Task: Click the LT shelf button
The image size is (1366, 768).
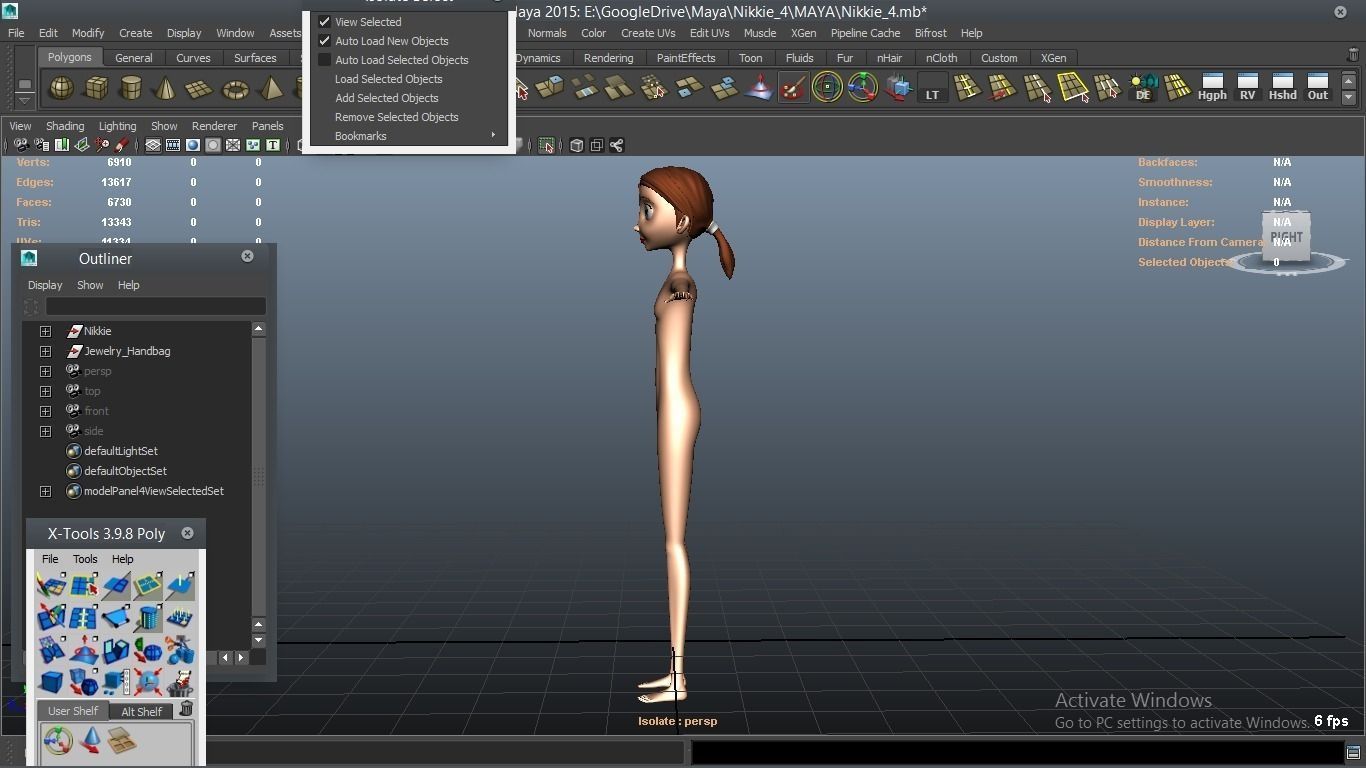Action: point(932,89)
